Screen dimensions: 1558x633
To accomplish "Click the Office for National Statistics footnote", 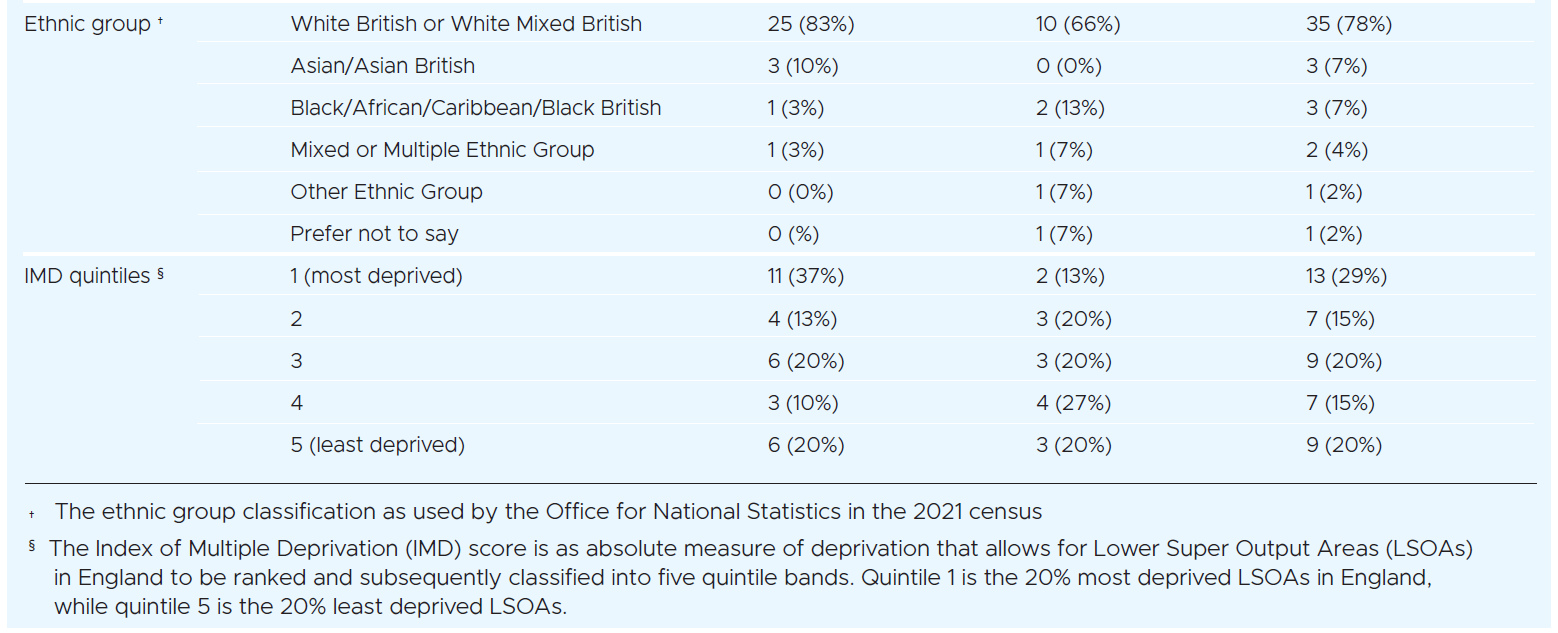I will point(547,512).
